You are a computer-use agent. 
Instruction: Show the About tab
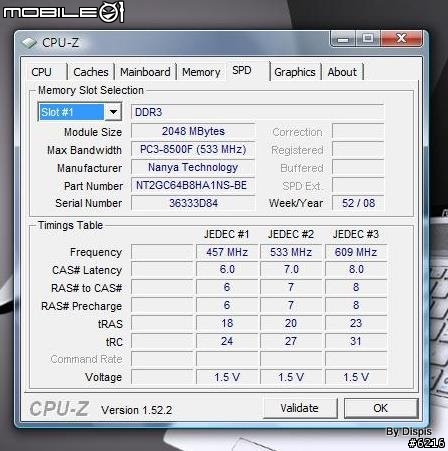click(342, 72)
